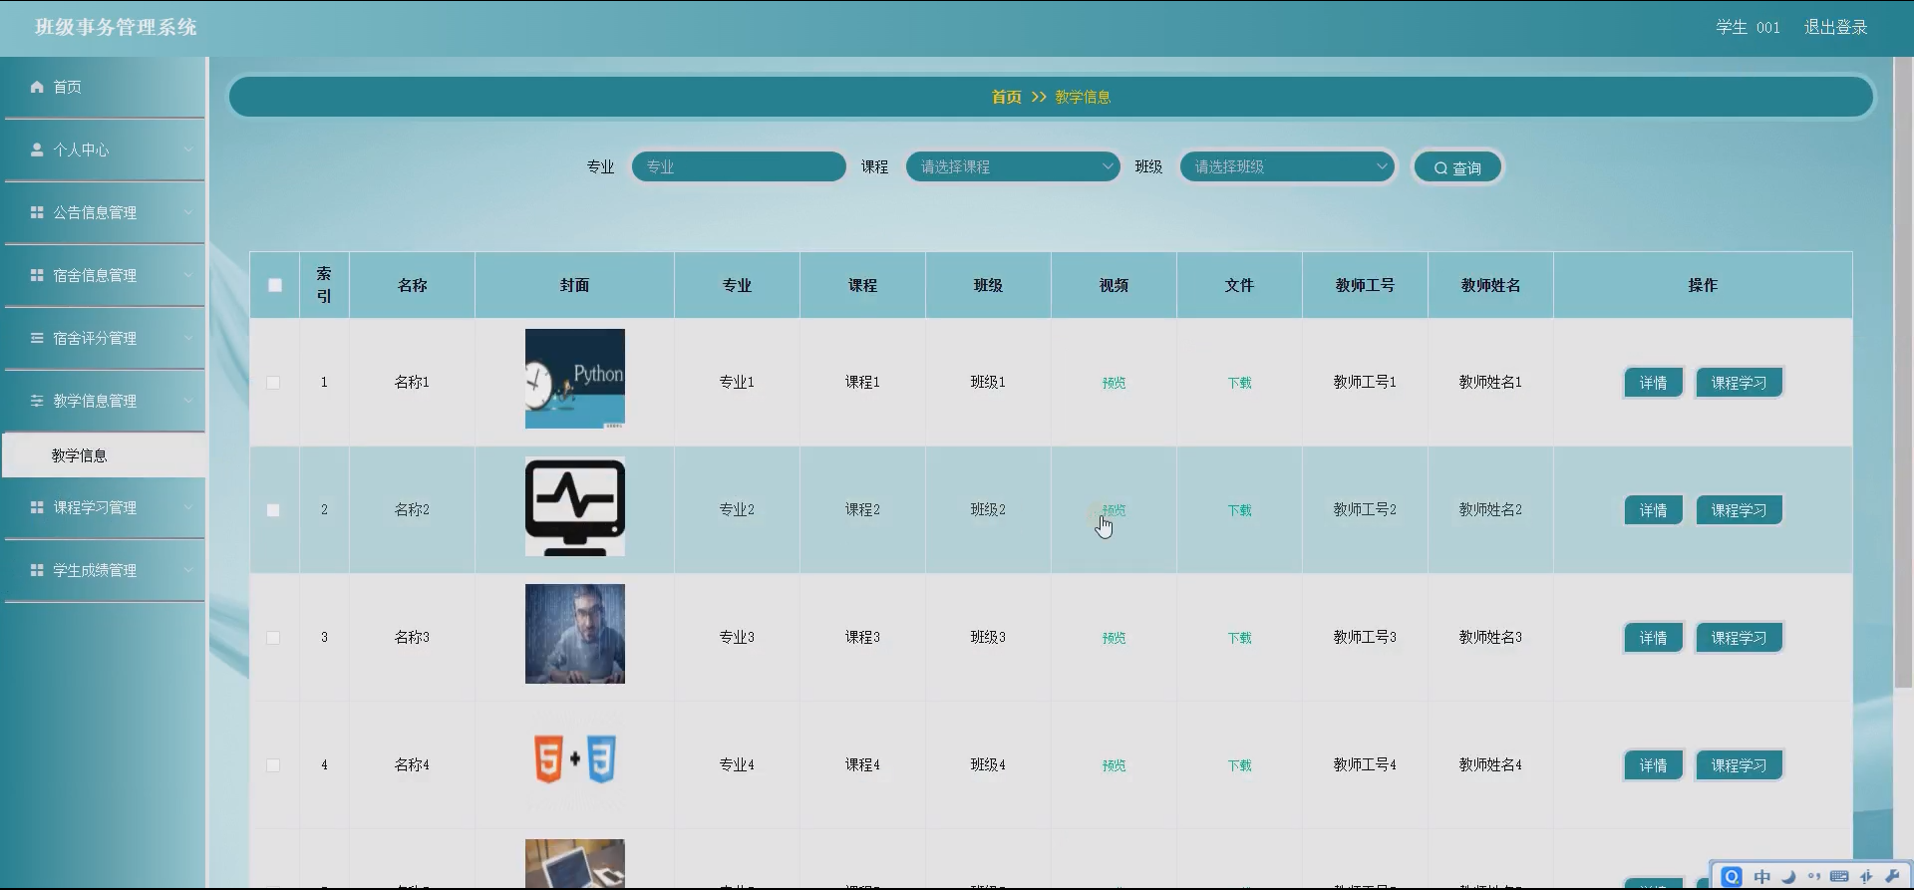Viewport: 1914px width, 890px height.
Task: Click the magnifier icon in the 查询 button
Action: [1441, 168]
